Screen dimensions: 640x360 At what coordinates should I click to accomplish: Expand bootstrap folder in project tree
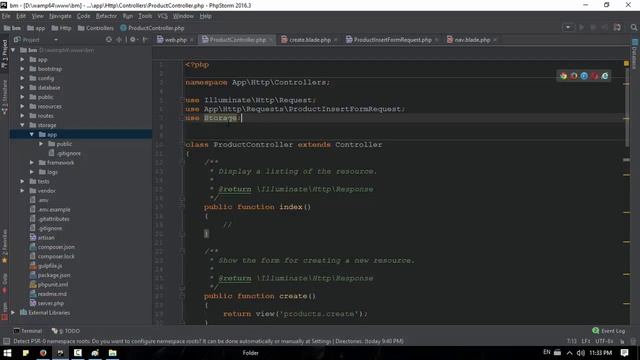pyautogui.click(x=22, y=69)
